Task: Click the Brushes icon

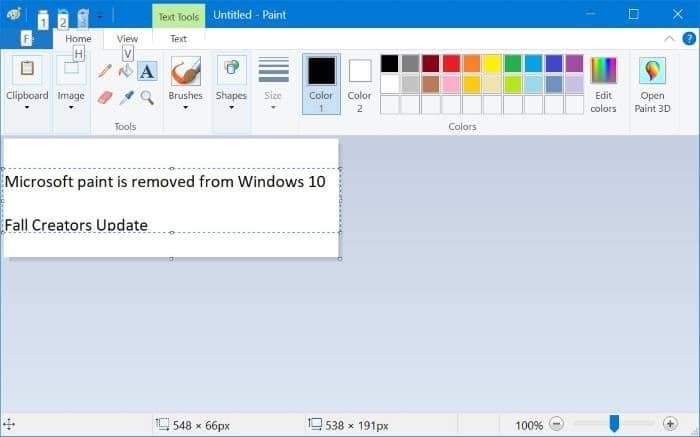Action: (x=186, y=71)
